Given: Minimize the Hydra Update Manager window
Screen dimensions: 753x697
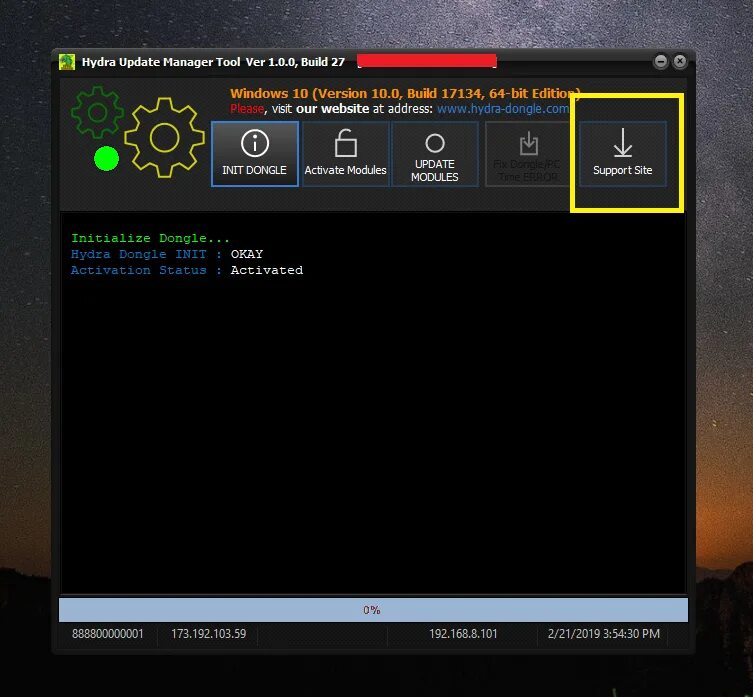Looking at the screenshot, I should 661,61.
